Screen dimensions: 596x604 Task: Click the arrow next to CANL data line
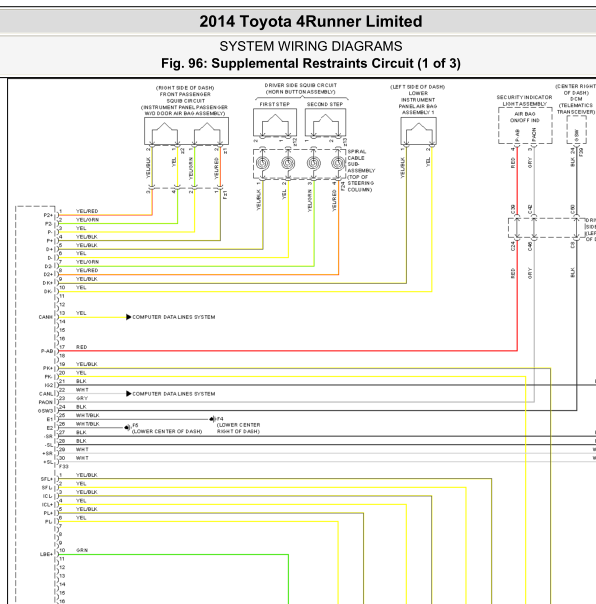pos(129,394)
